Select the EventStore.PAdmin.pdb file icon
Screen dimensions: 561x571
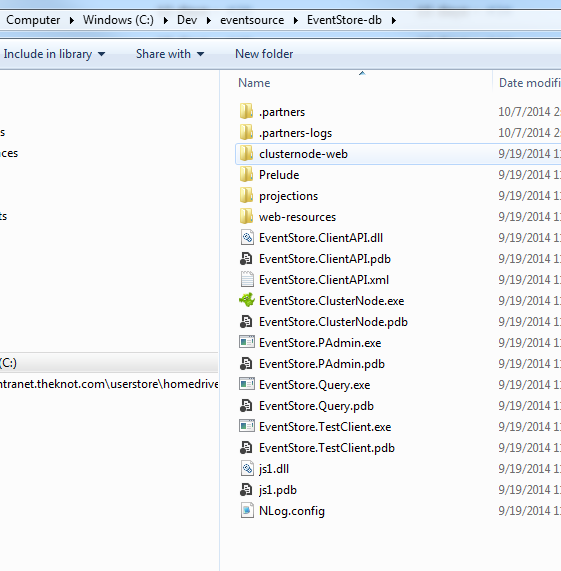246,363
